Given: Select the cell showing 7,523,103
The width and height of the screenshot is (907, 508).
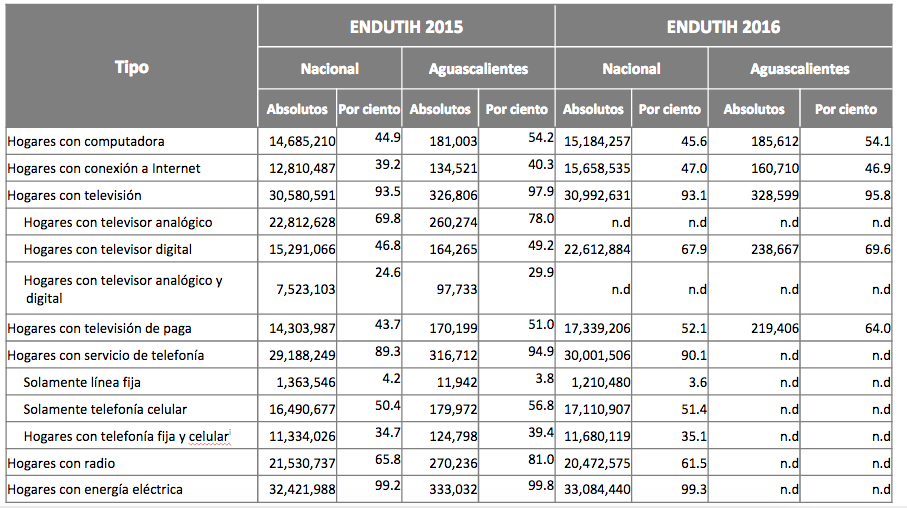Looking at the screenshot, I should pos(298,289).
